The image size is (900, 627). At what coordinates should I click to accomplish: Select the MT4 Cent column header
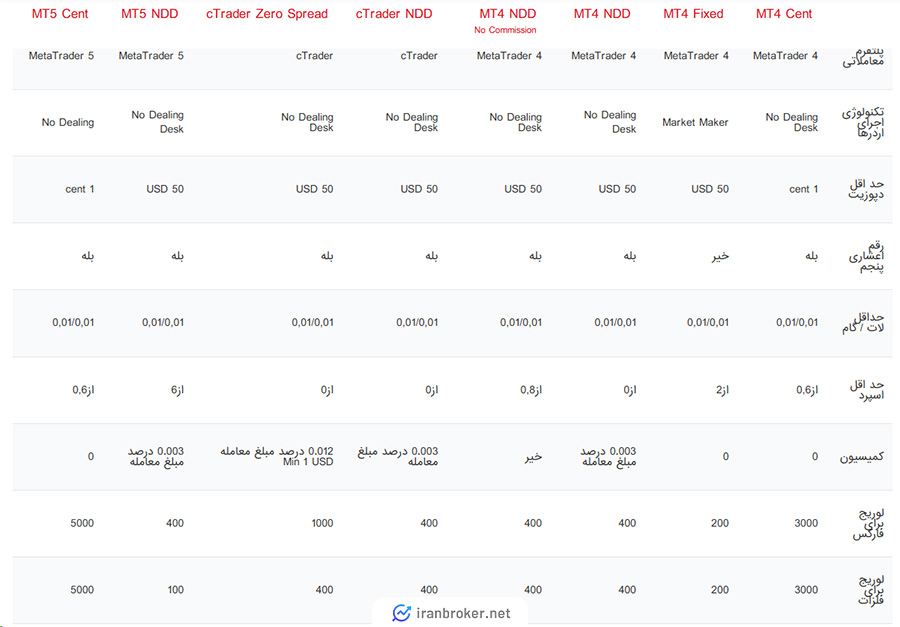click(784, 14)
